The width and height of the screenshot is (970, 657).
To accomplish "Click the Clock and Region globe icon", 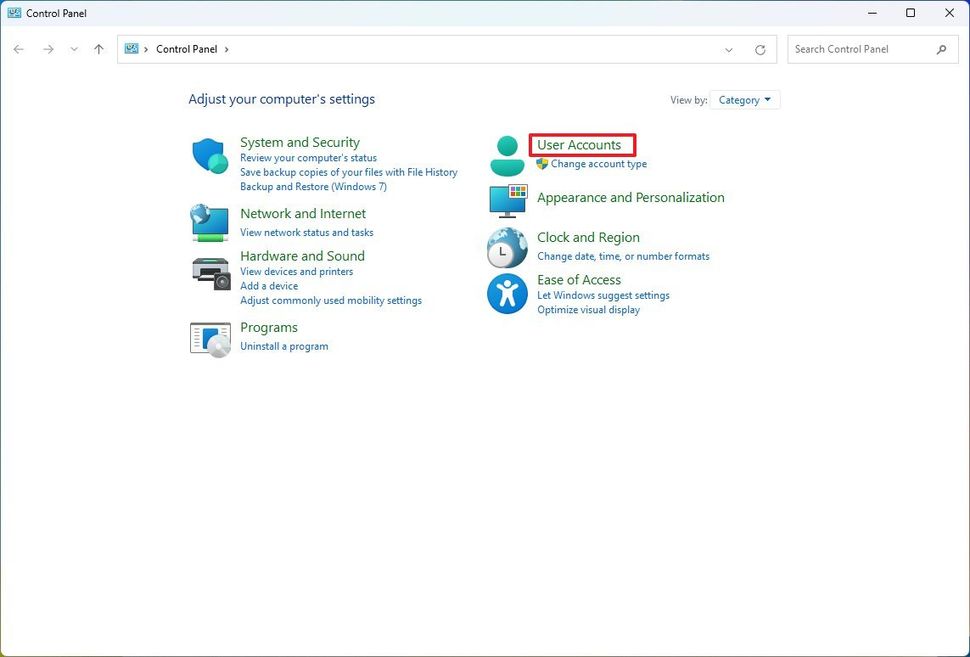I will (507, 246).
